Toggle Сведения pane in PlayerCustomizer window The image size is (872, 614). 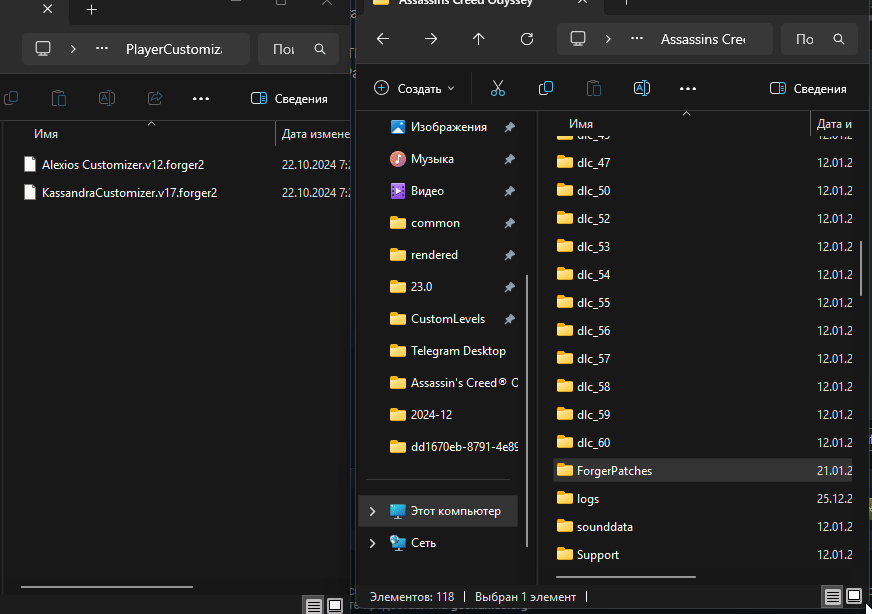pyautogui.click(x=289, y=98)
